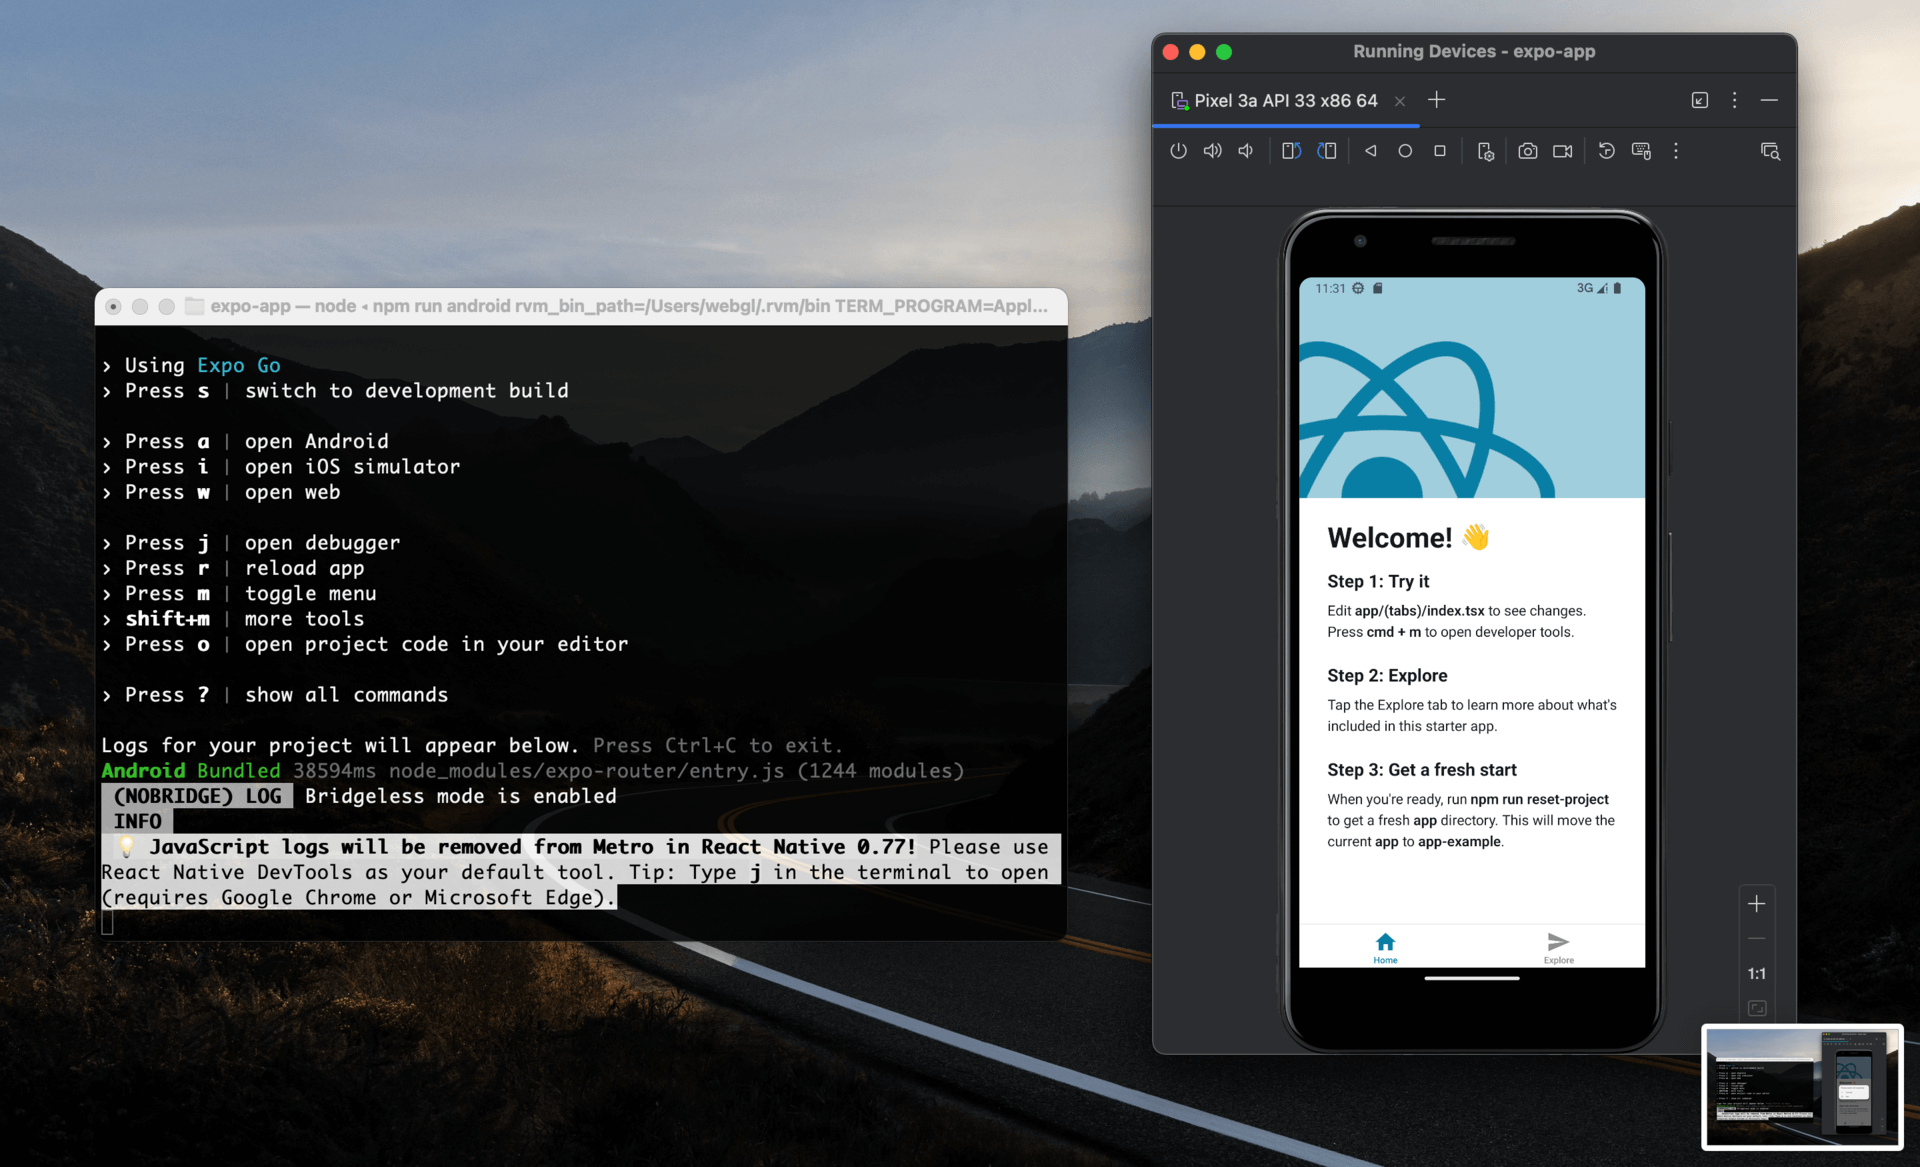1920x1167 pixels.
Task: Open the device UI settings shortcuts icon
Action: pos(1485,151)
